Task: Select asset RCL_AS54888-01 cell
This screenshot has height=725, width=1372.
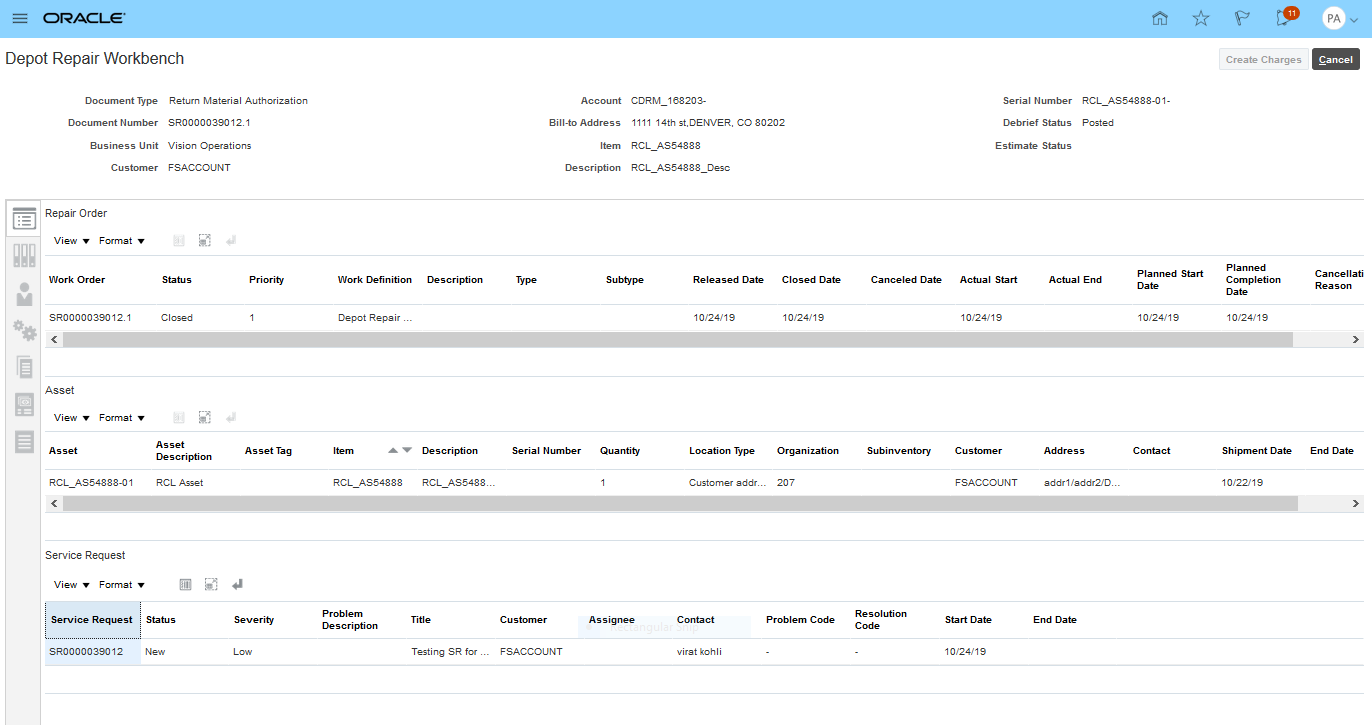Action: 91,483
